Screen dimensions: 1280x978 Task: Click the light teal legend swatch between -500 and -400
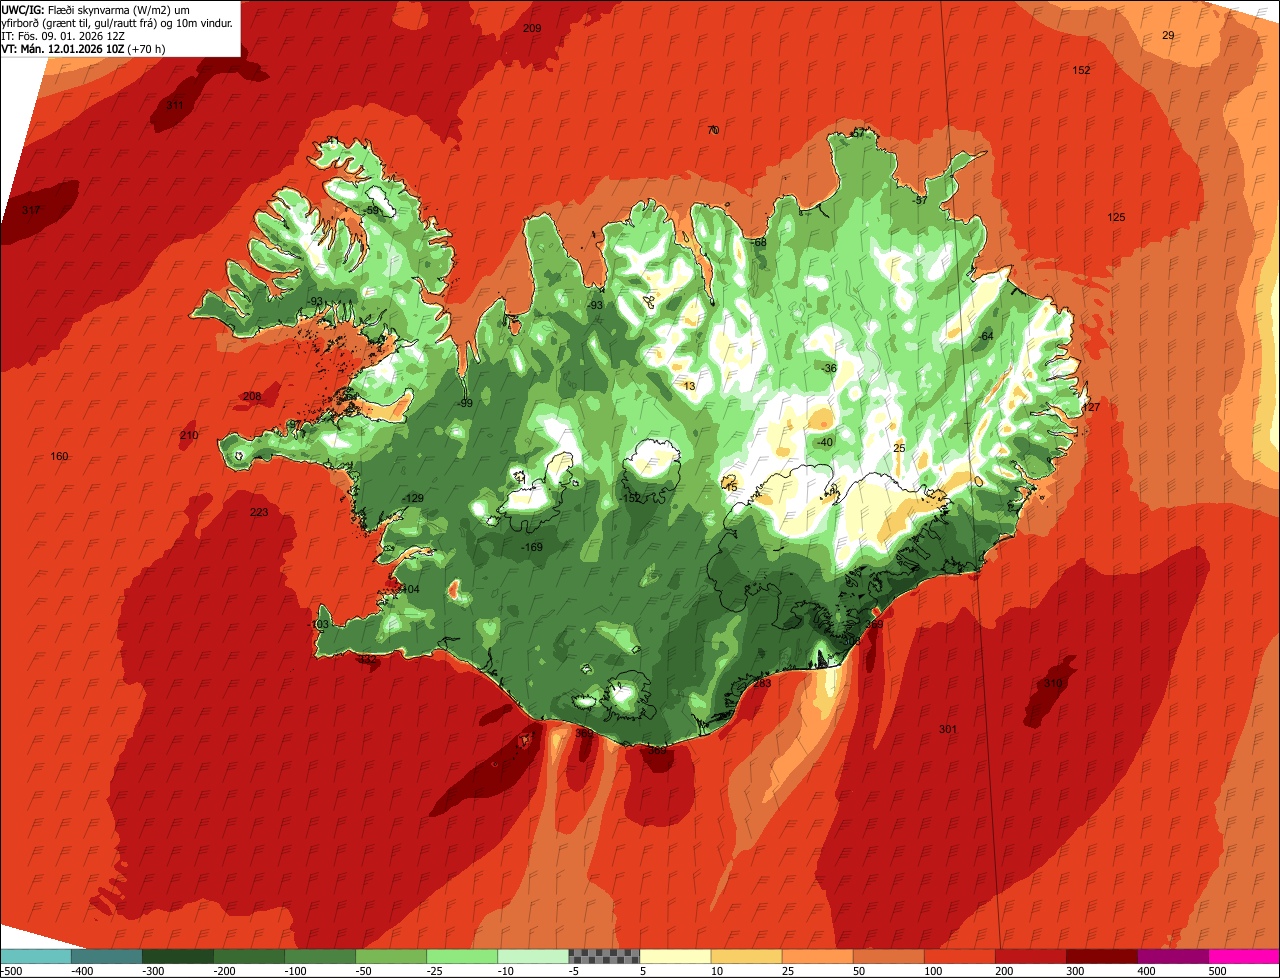click(x=36, y=955)
